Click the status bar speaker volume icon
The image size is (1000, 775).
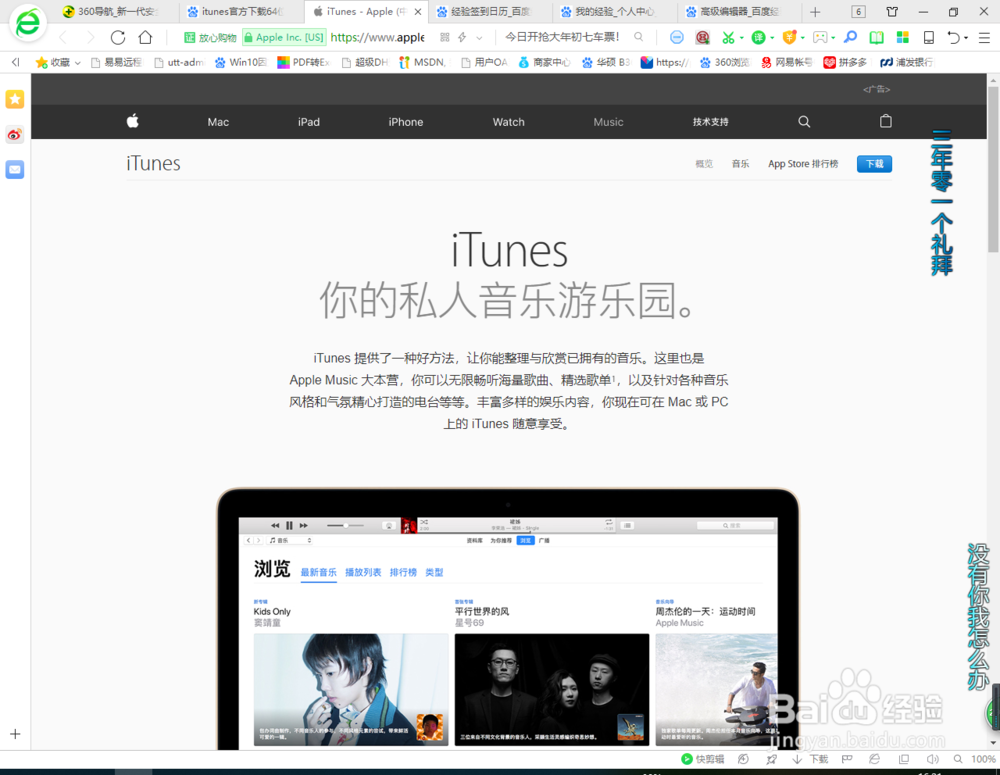932,759
